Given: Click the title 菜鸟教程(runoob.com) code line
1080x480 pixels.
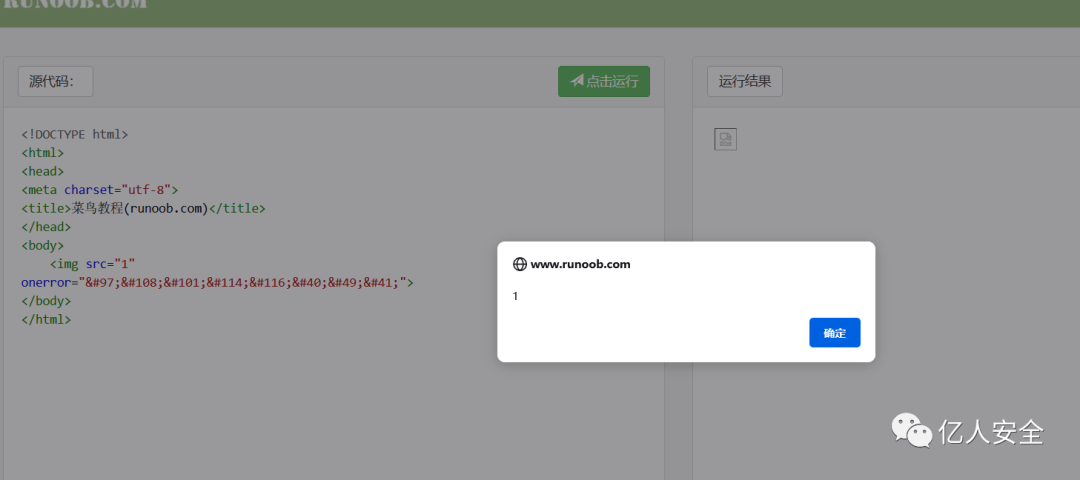Looking at the screenshot, I should pos(143,208).
